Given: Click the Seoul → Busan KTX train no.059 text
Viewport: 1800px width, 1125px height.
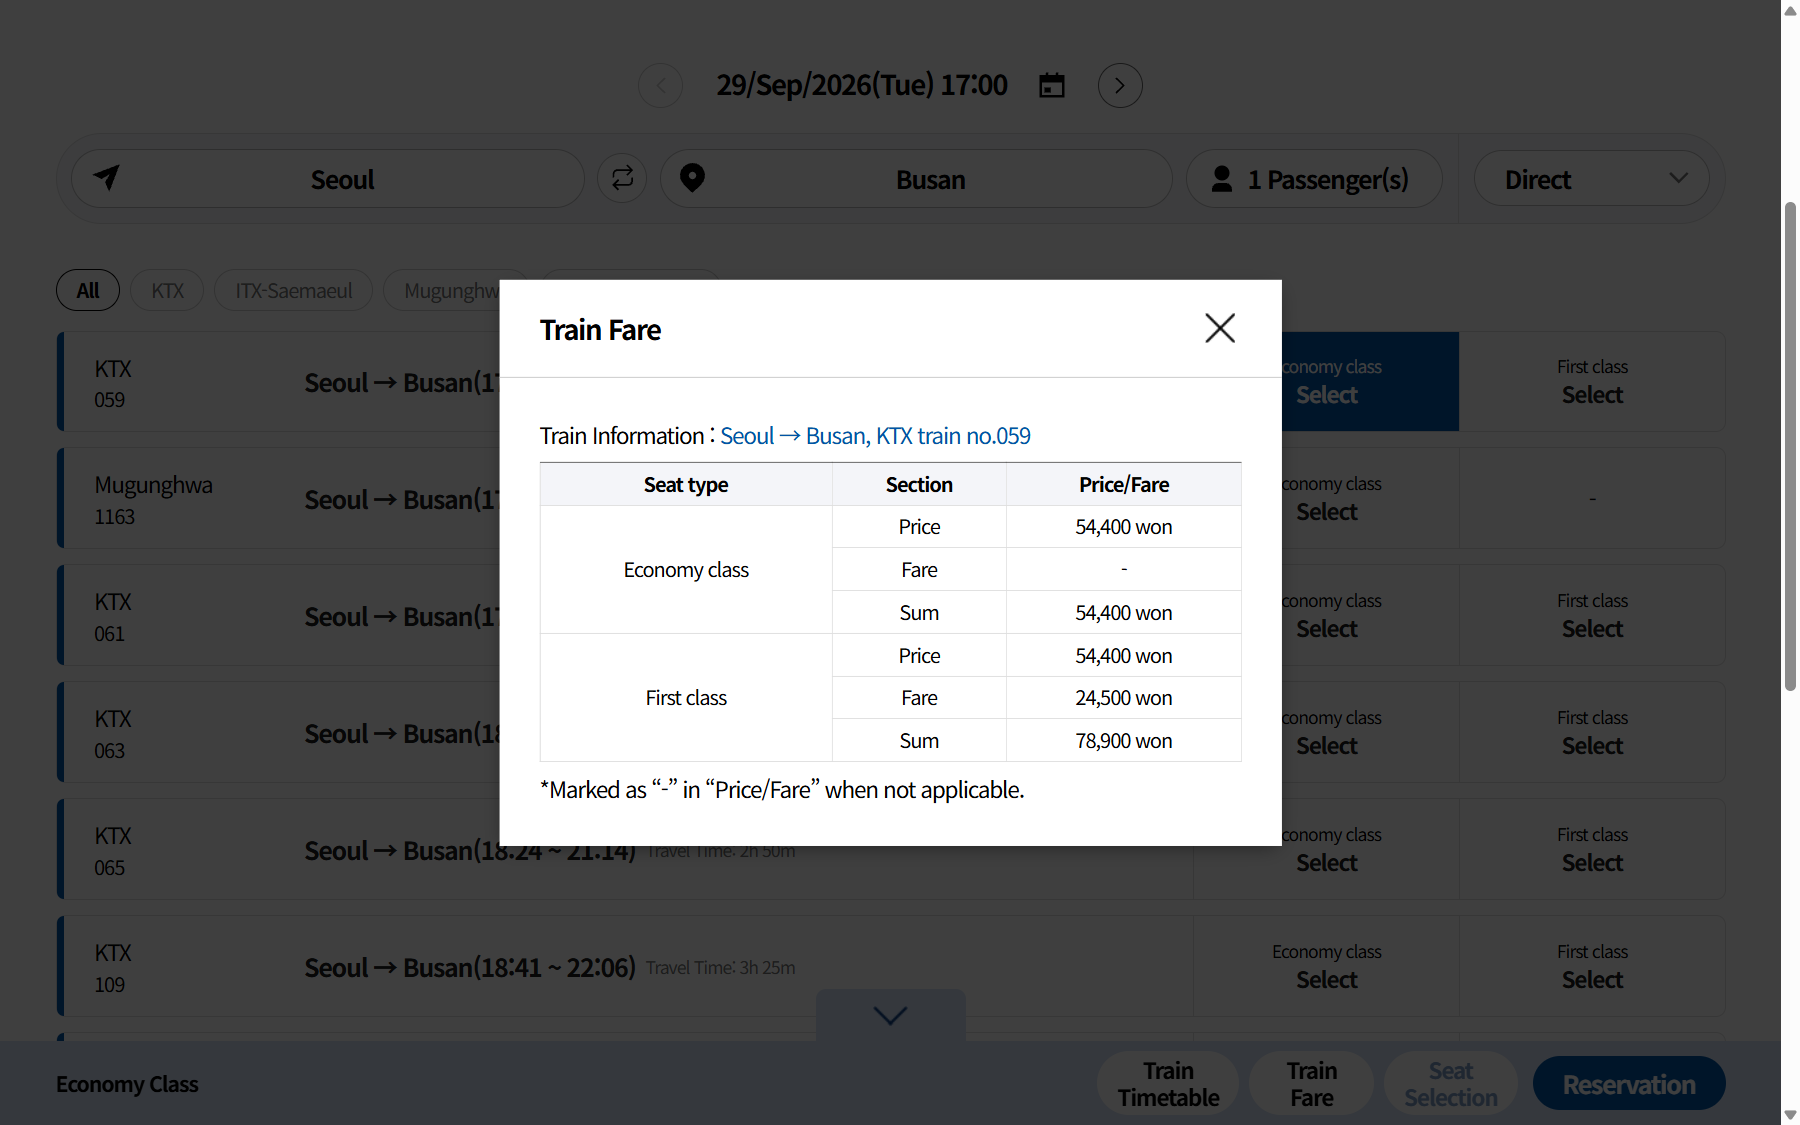Looking at the screenshot, I should coord(875,436).
